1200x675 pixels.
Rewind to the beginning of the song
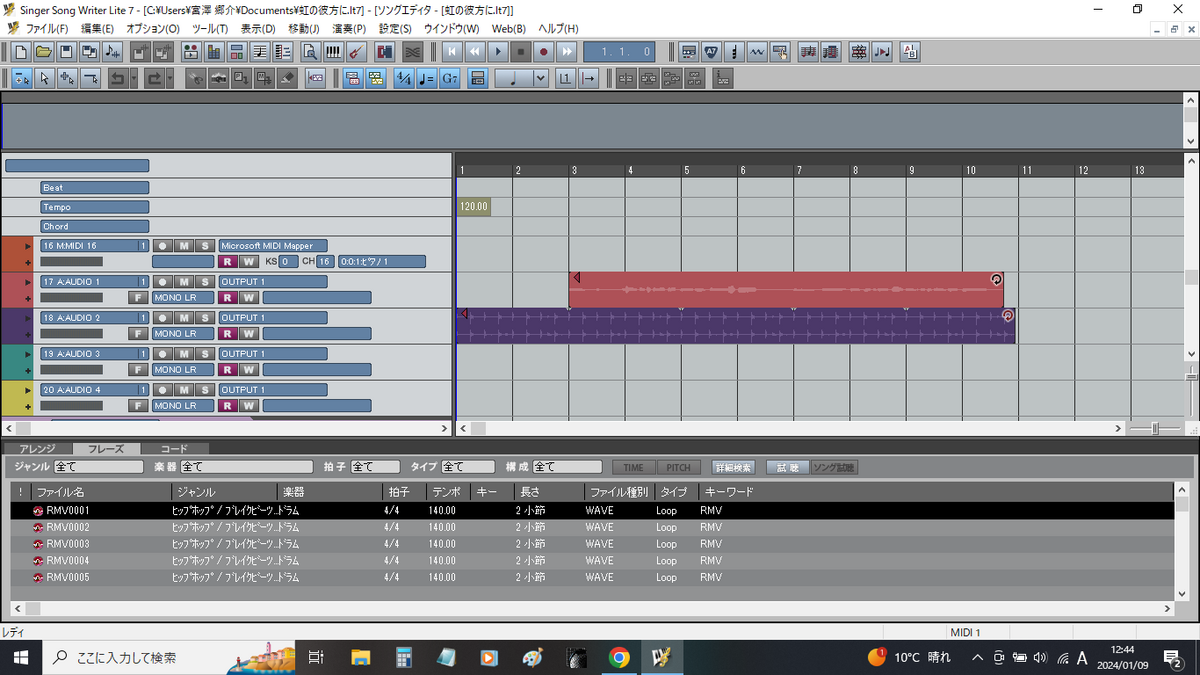click(x=453, y=51)
